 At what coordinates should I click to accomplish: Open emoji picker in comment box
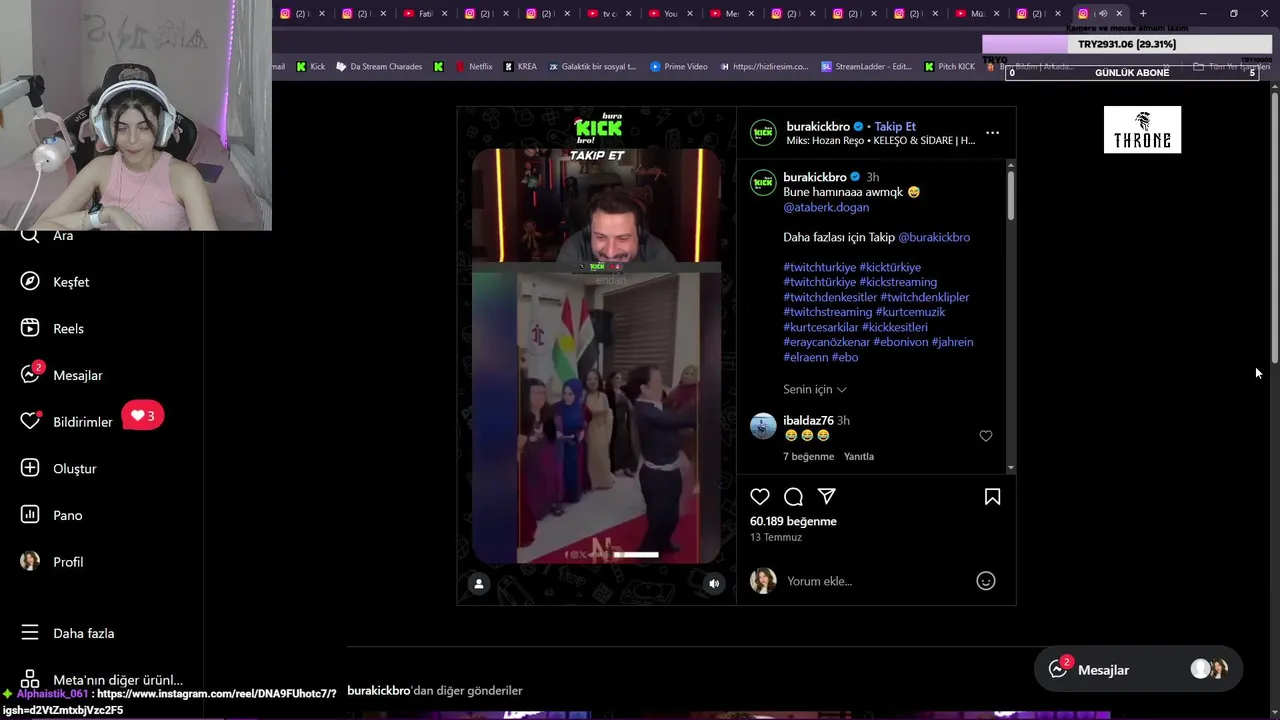point(986,581)
